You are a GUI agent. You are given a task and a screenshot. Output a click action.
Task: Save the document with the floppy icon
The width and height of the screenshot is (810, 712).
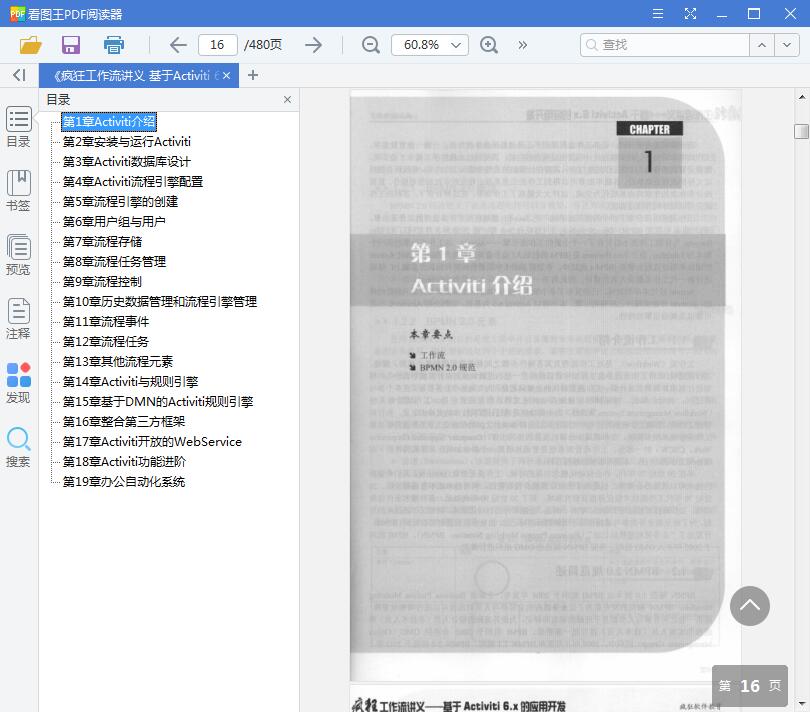point(71,45)
